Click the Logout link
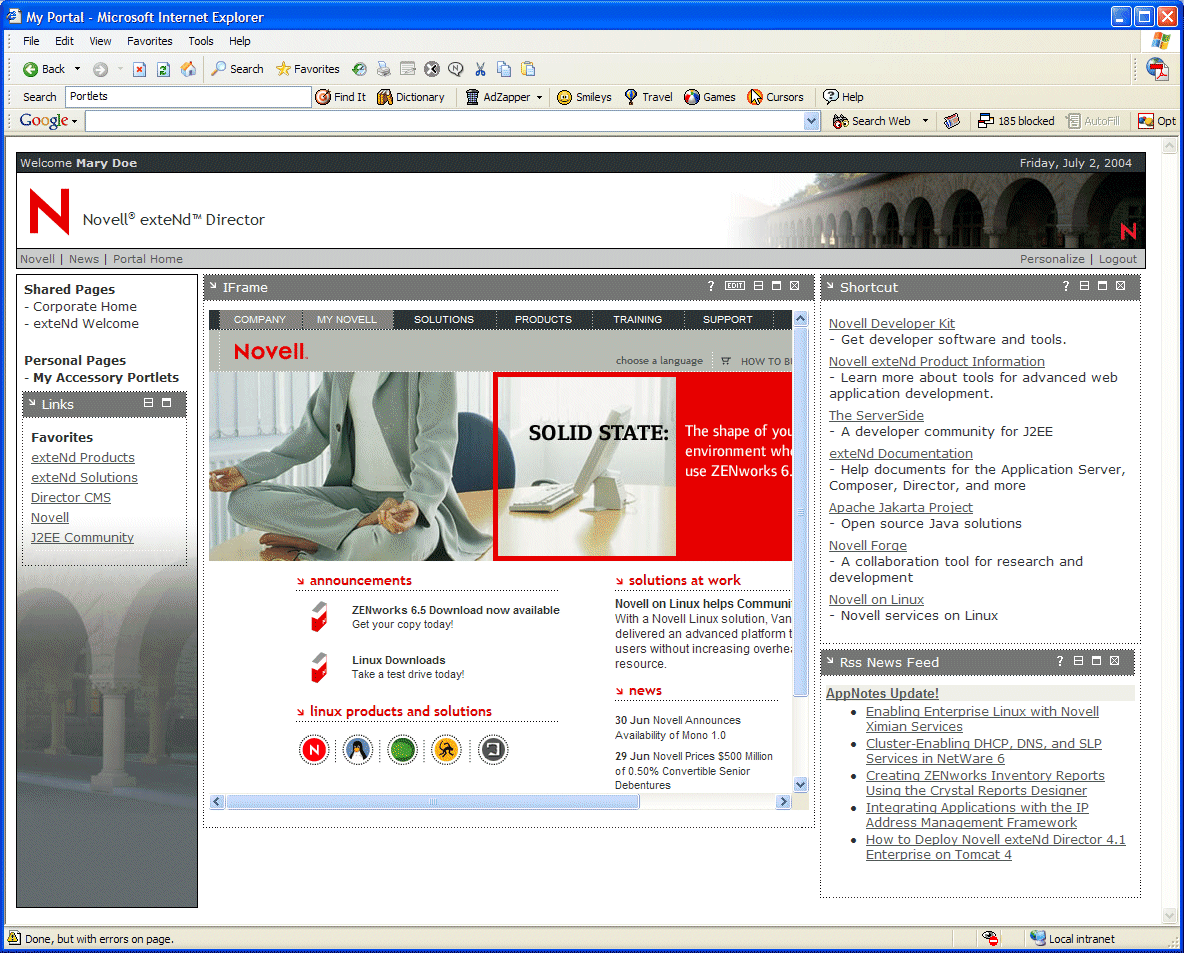Screen dimensions: 1184x953 pos(1118,259)
